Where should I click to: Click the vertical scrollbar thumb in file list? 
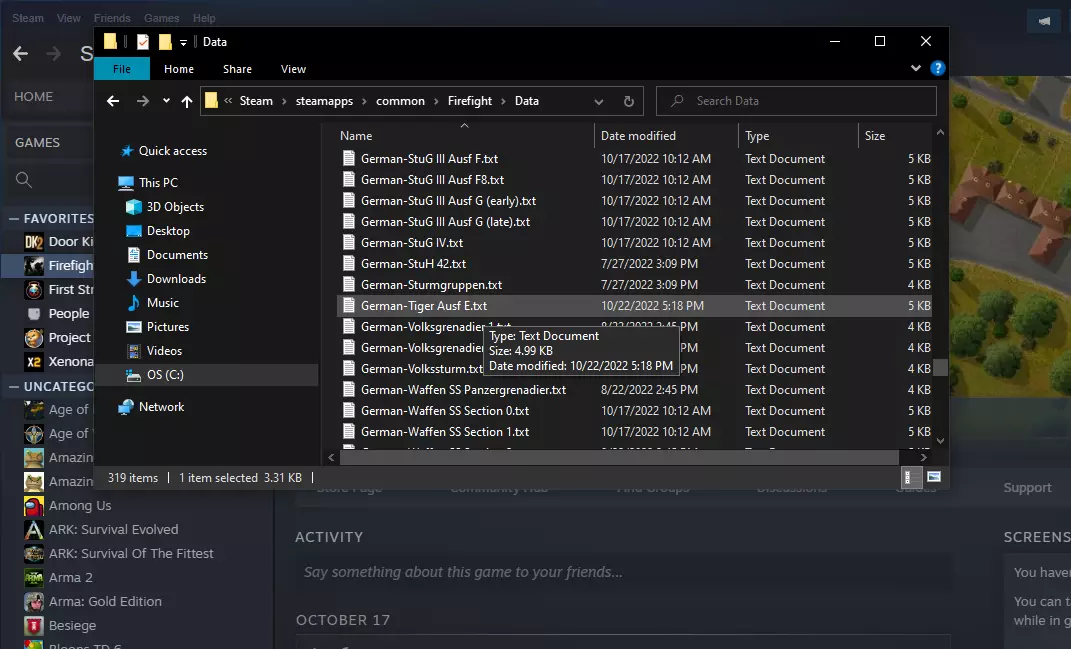(941, 368)
